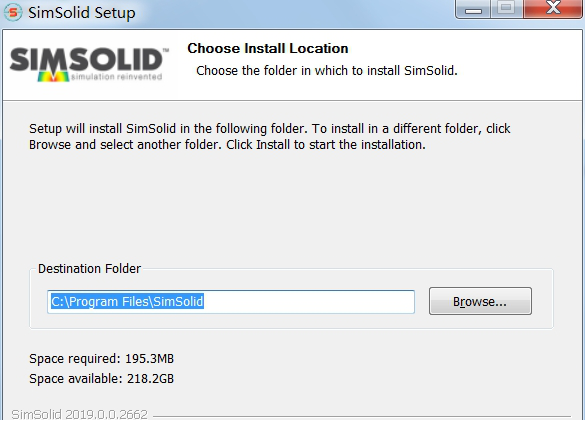This screenshot has width=585, height=436.
Task: Click the SIMSOLID logo in the header
Action: tap(89, 64)
